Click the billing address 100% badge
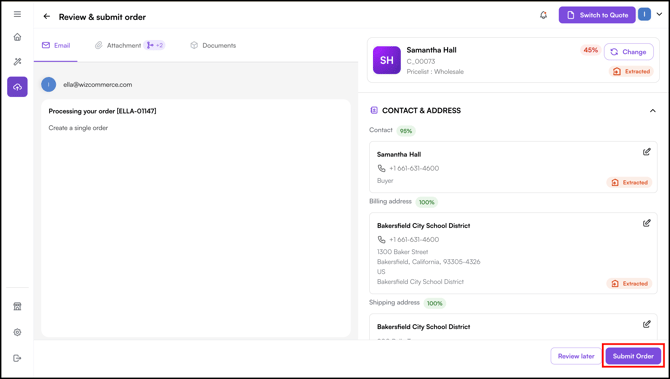The image size is (670, 379). [x=426, y=202]
